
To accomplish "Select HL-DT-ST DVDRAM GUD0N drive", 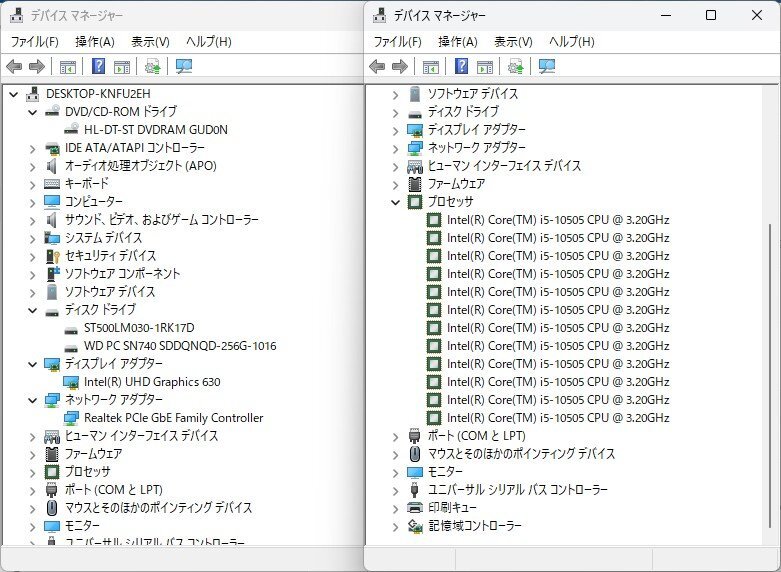I will pyautogui.click(x=156, y=130).
